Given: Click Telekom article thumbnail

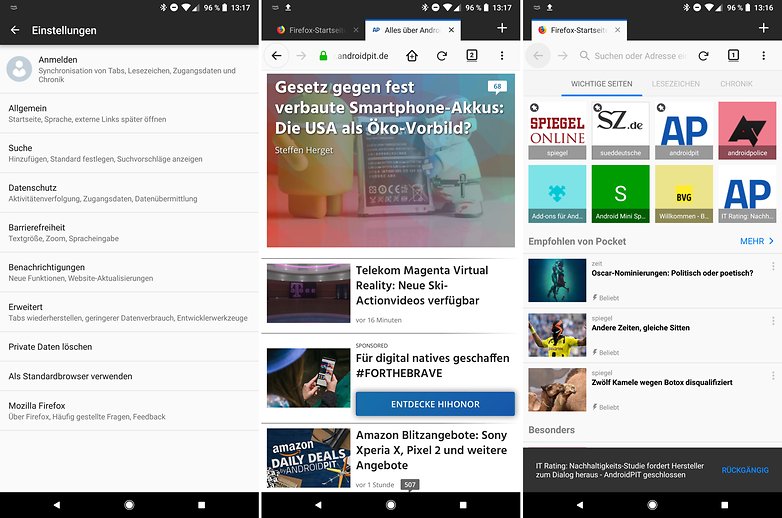Looking at the screenshot, I should (308, 293).
